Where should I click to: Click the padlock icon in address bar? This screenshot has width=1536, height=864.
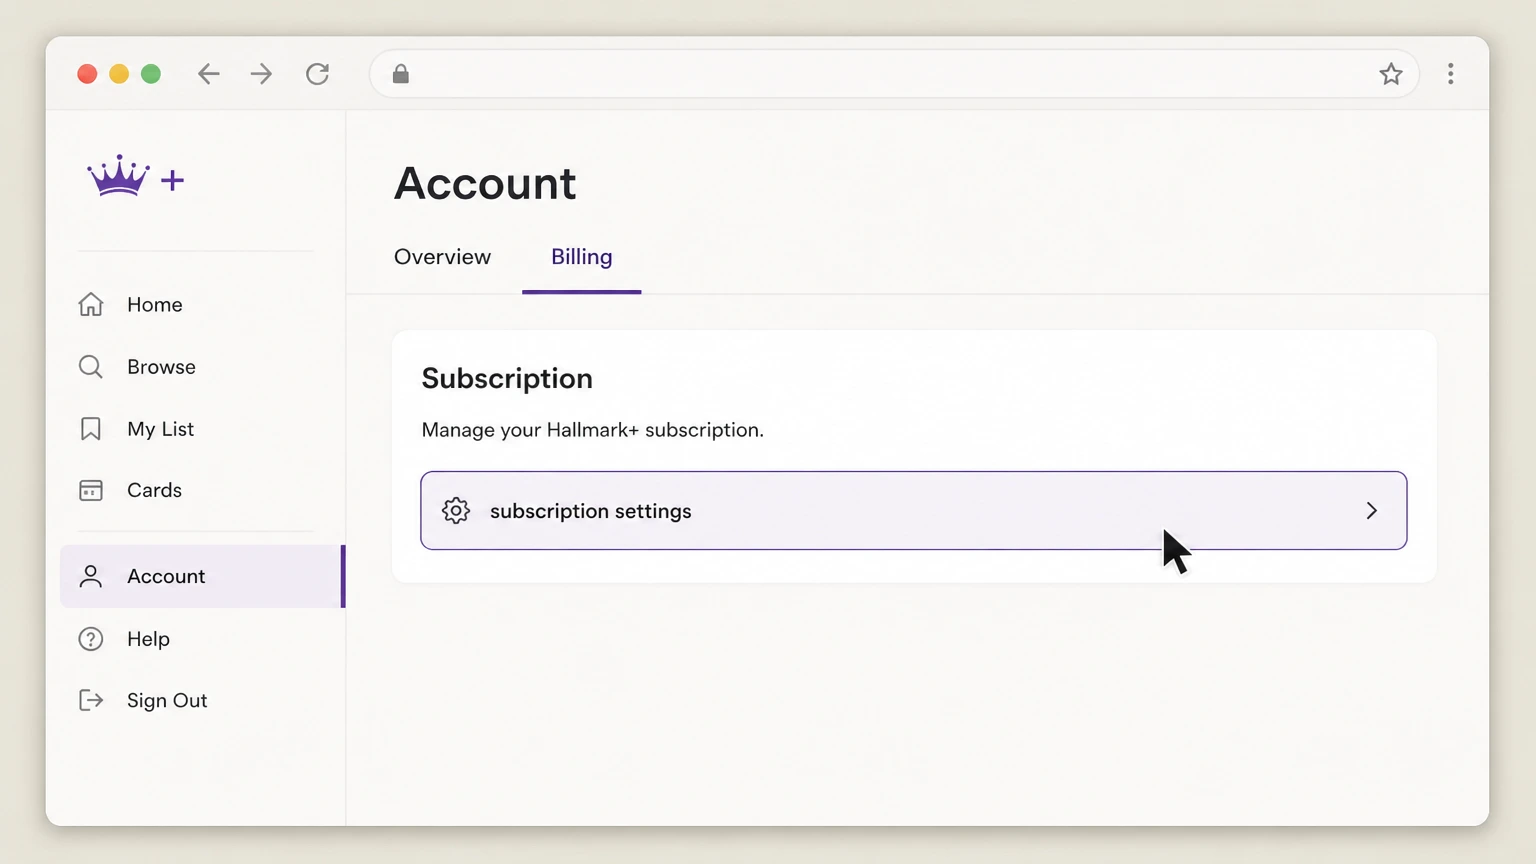[x=401, y=74]
